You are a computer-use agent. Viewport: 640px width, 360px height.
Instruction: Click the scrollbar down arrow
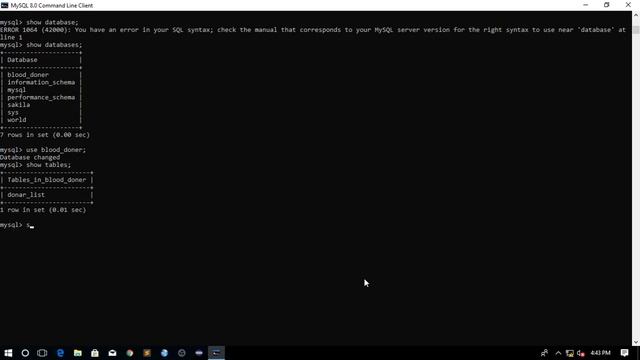tap(636, 342)
